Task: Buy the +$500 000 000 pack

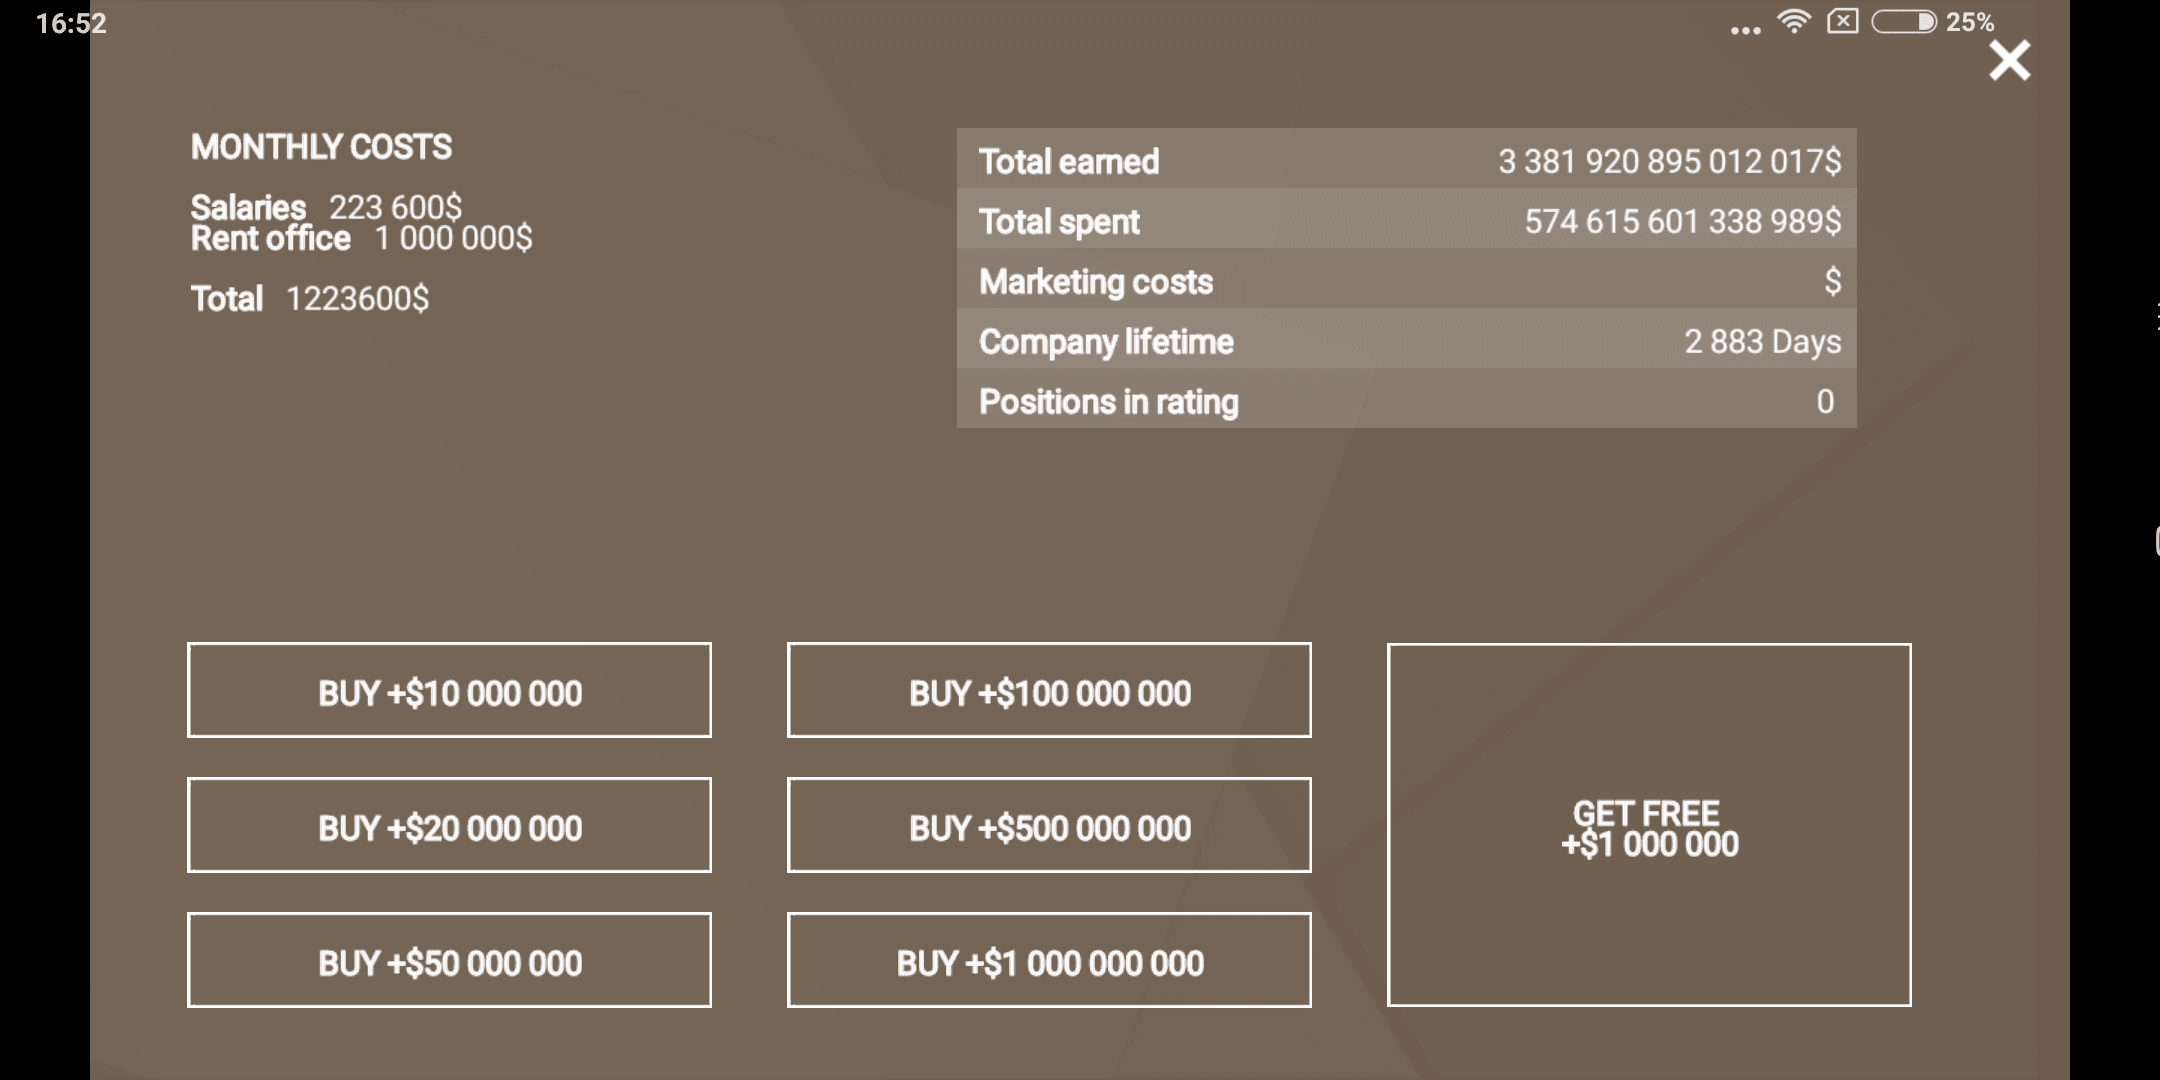Action: pyautogui.click(x=1049, y=825)
